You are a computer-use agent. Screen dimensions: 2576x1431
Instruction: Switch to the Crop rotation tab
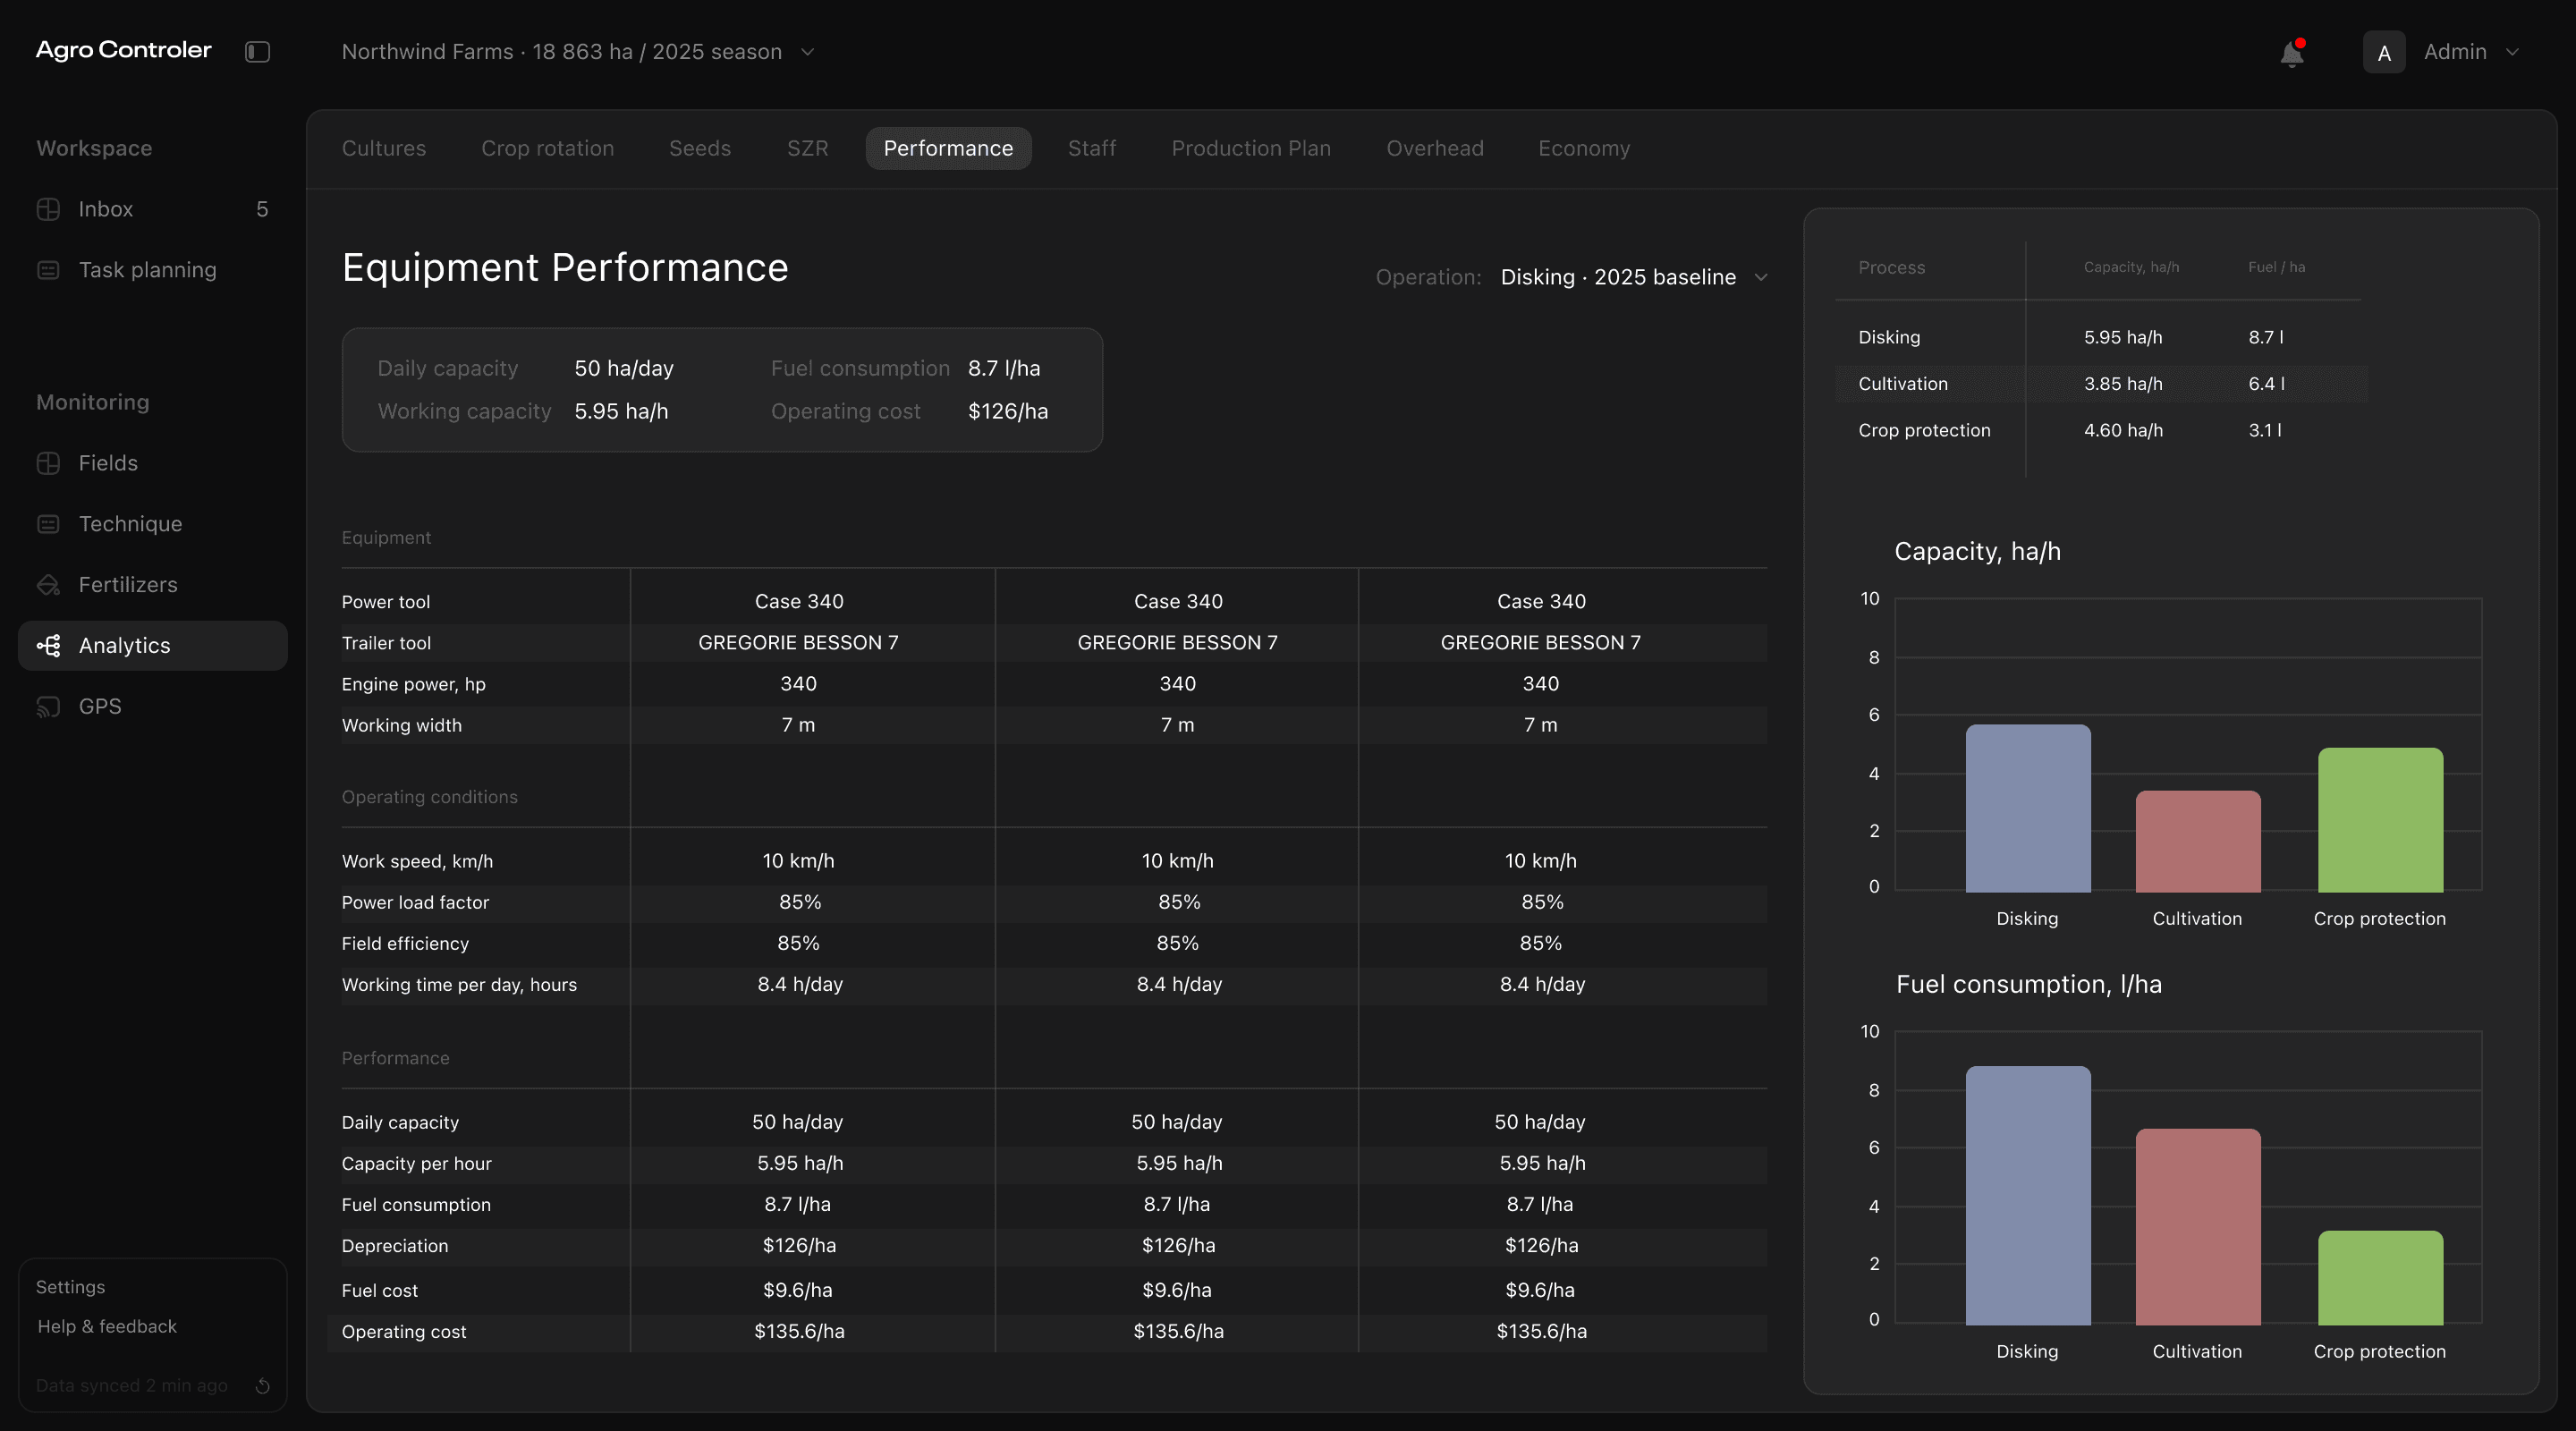[547, 148]
